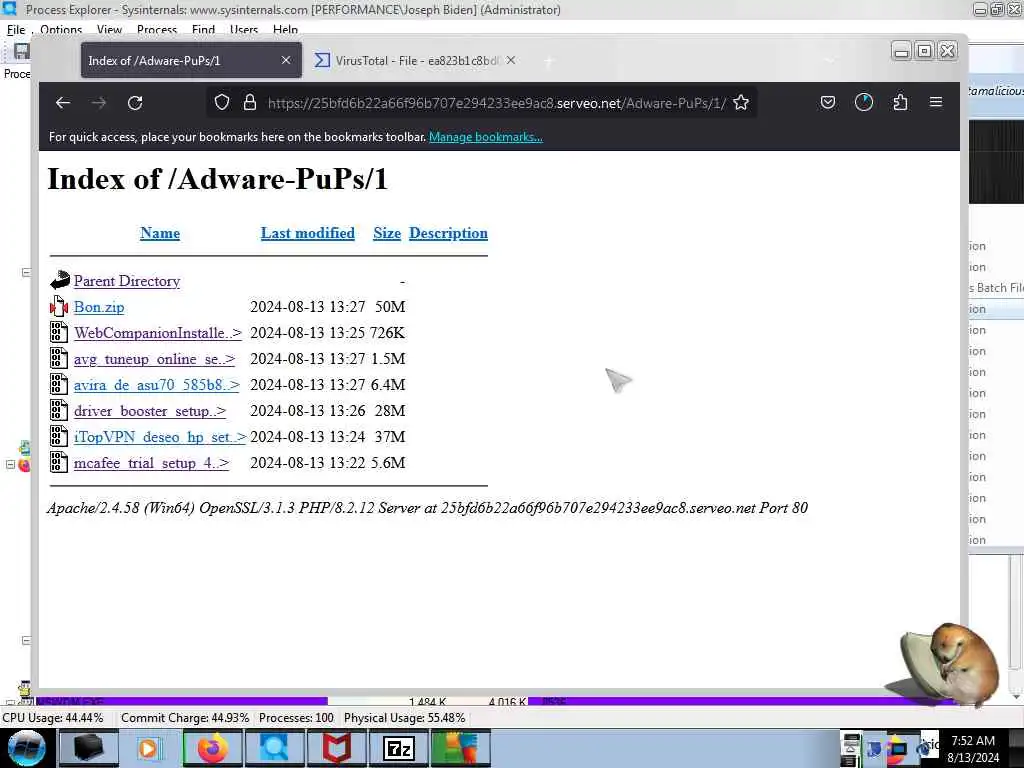Click the 2024-08-13 13:22 modified date
This screenshot has width=1024, height=768.
point(308,463)
